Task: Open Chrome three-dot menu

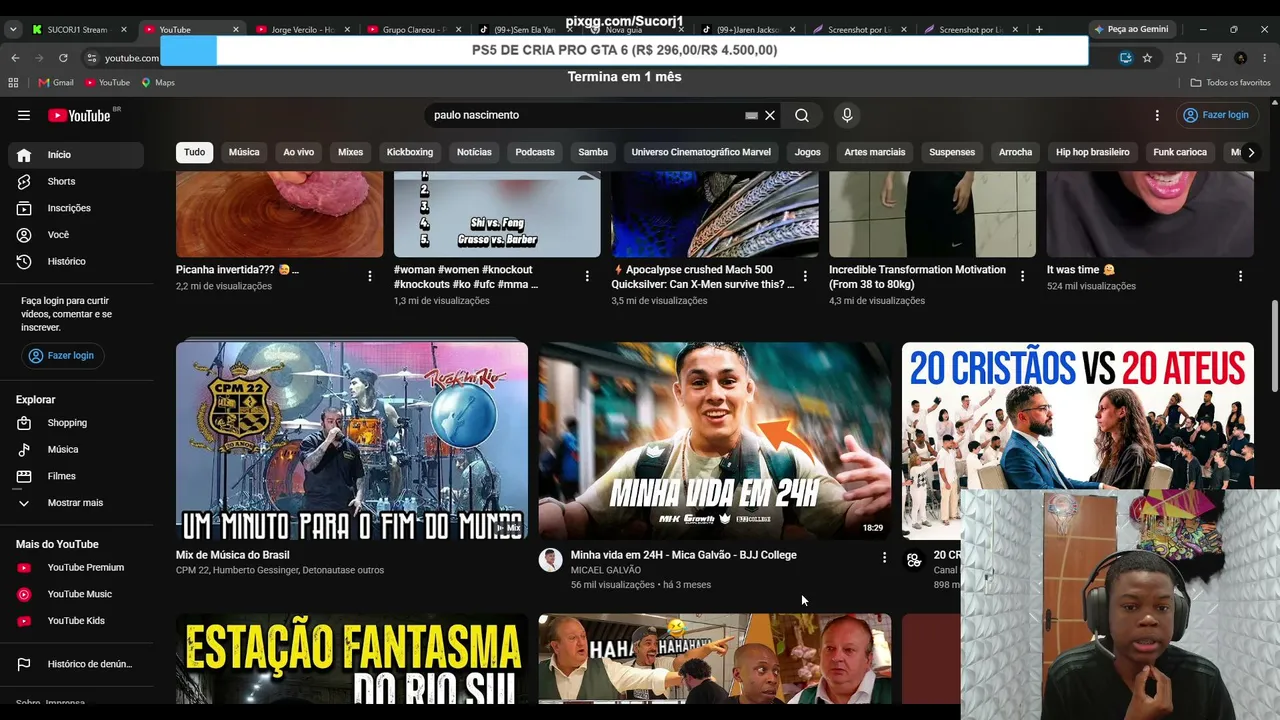Action: pyautogui.click(x=1265, y=58)
